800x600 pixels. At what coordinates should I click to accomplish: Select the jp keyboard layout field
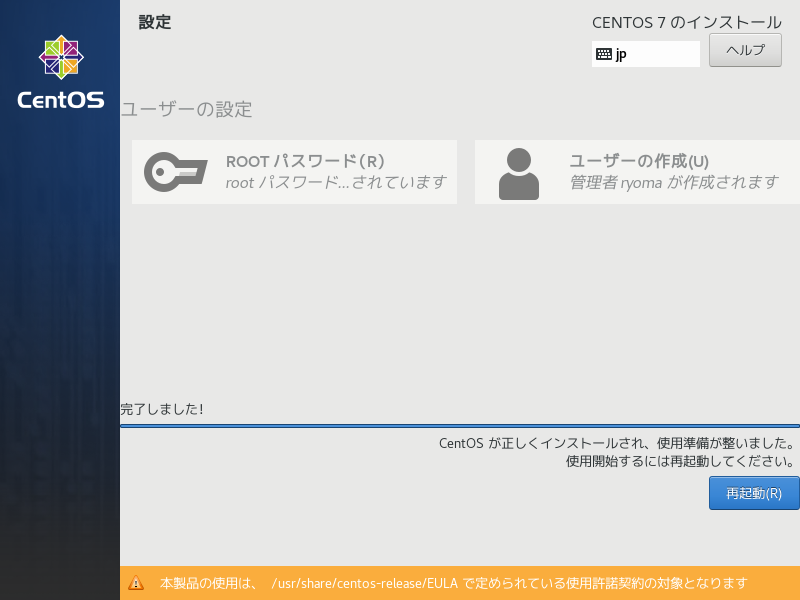tap(645, 54)
